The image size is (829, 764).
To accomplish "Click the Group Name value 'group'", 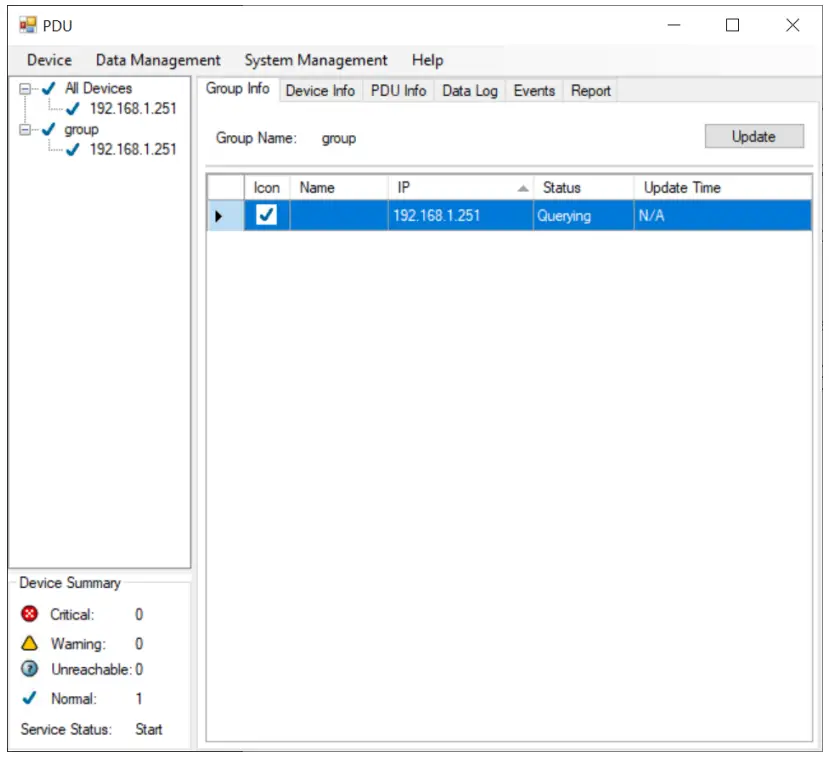I will [338, 139].
